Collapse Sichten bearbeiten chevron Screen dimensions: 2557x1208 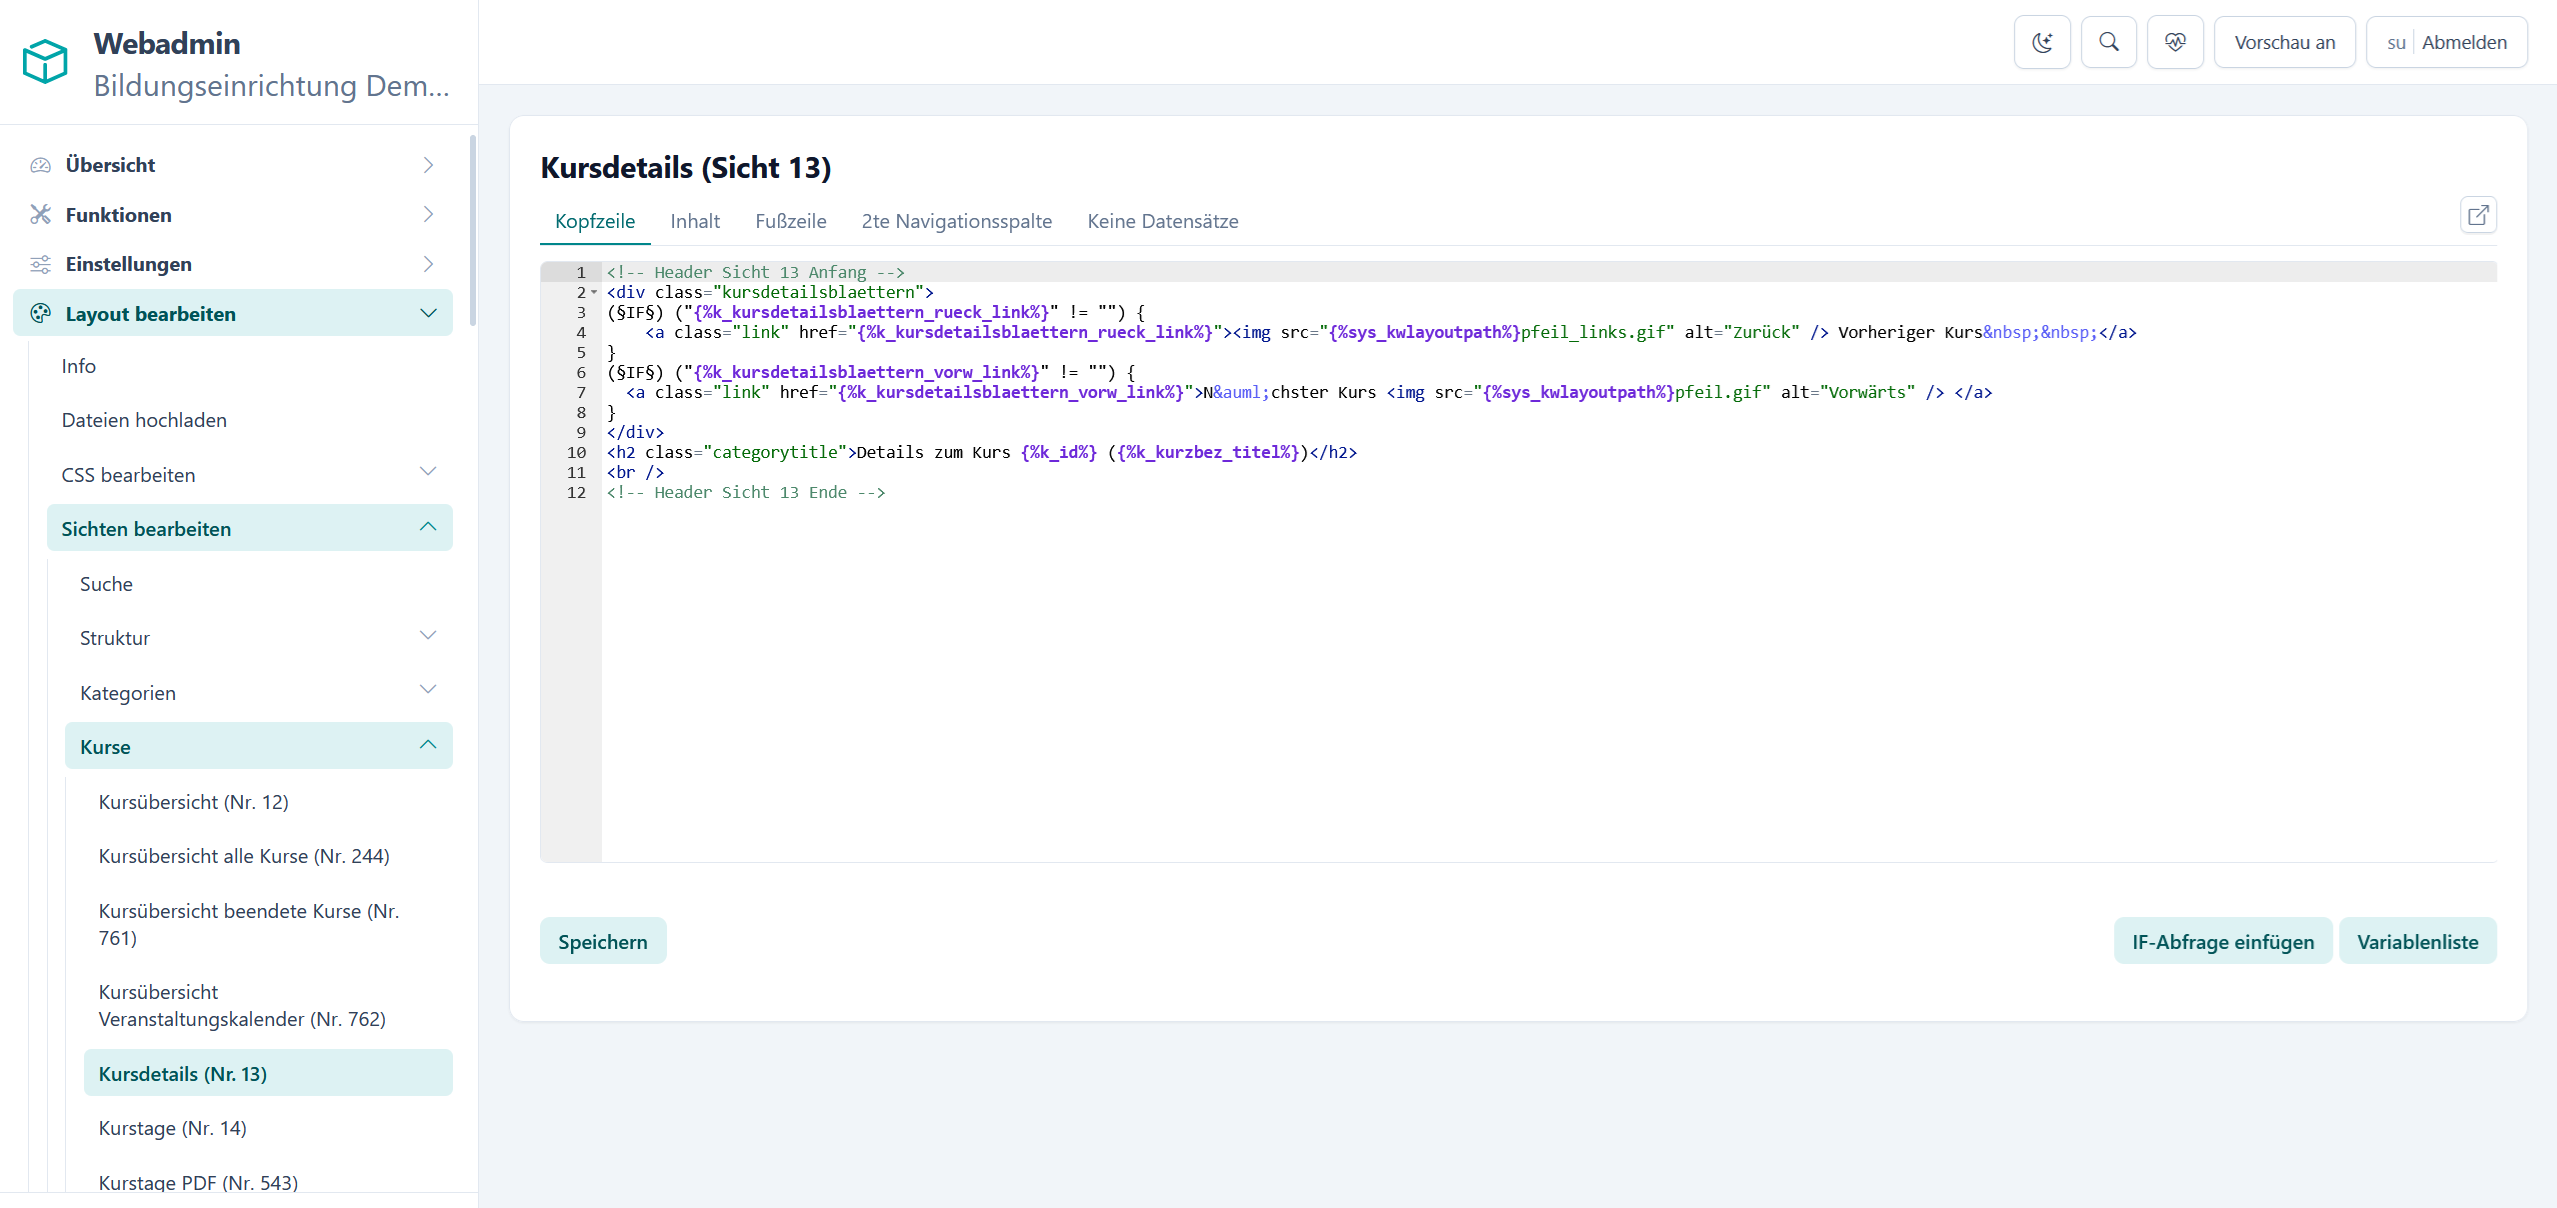point(428,526)
